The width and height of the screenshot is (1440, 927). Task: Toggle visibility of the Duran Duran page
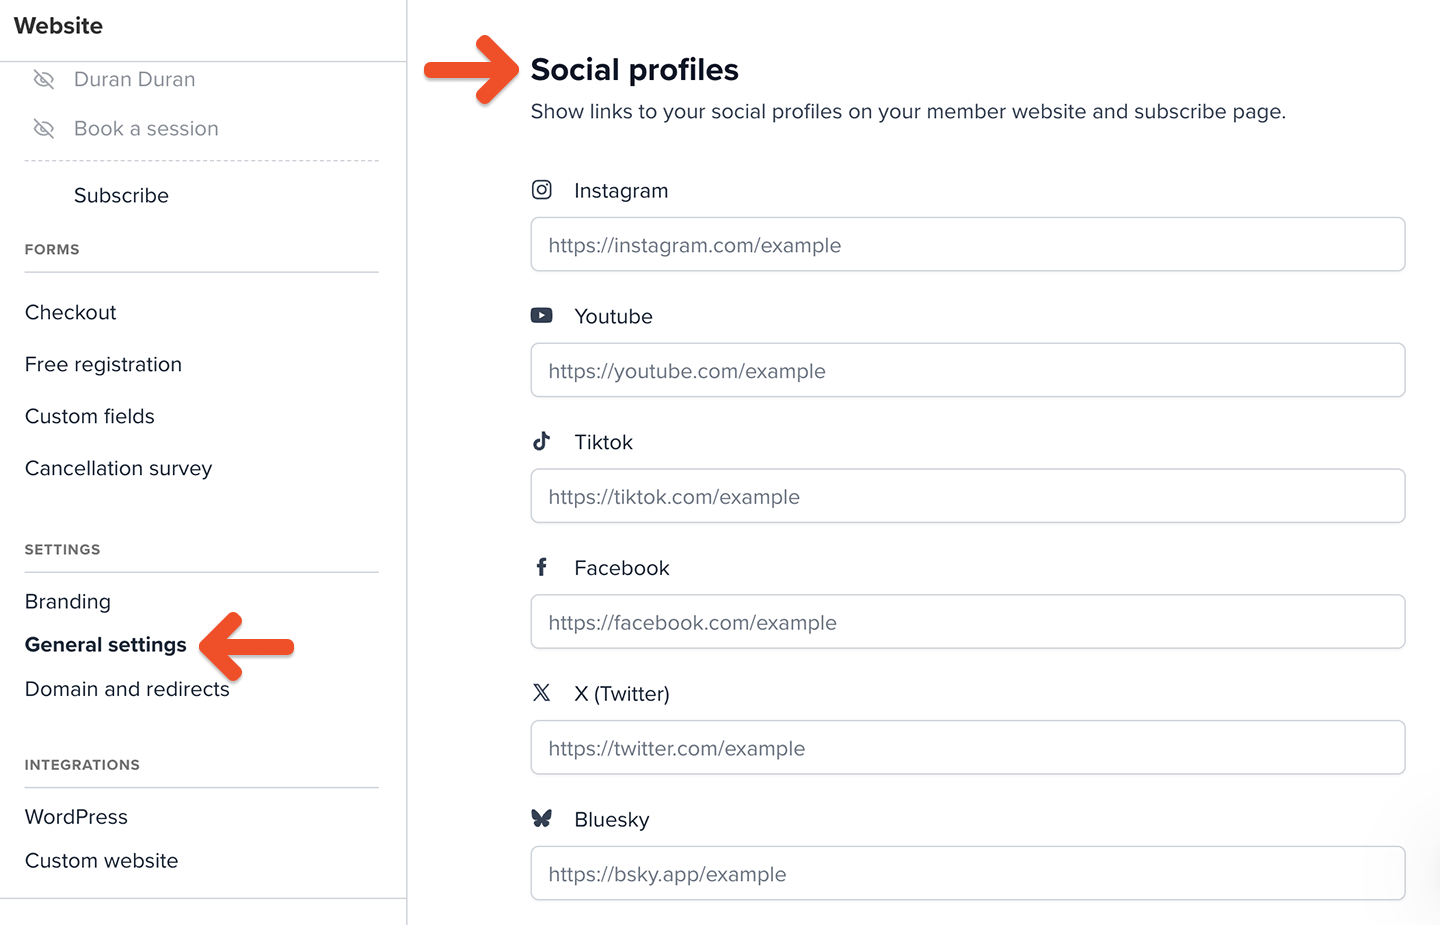[44, 79]
